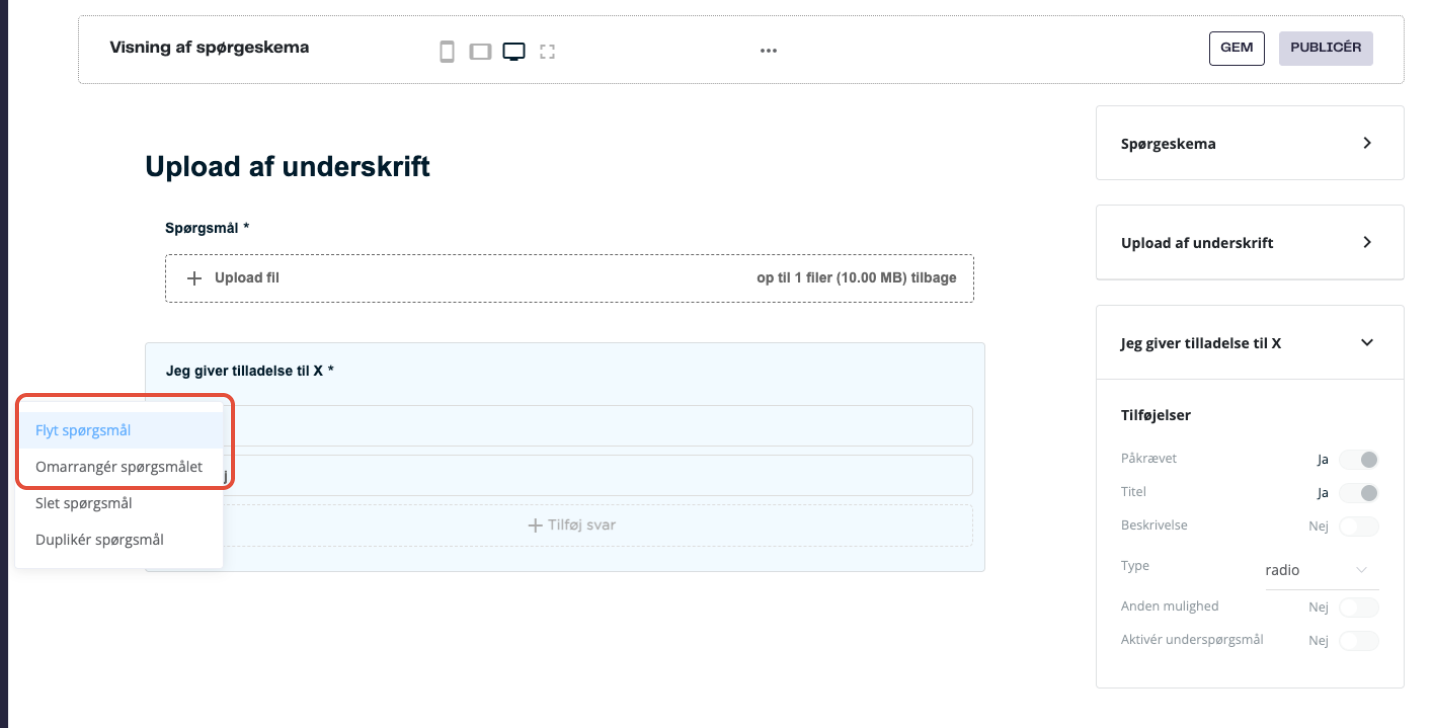Expand the Spørgeskema panel
Image resolution: width=1433 pixels, height=728 pixels.
[1367, 143]
